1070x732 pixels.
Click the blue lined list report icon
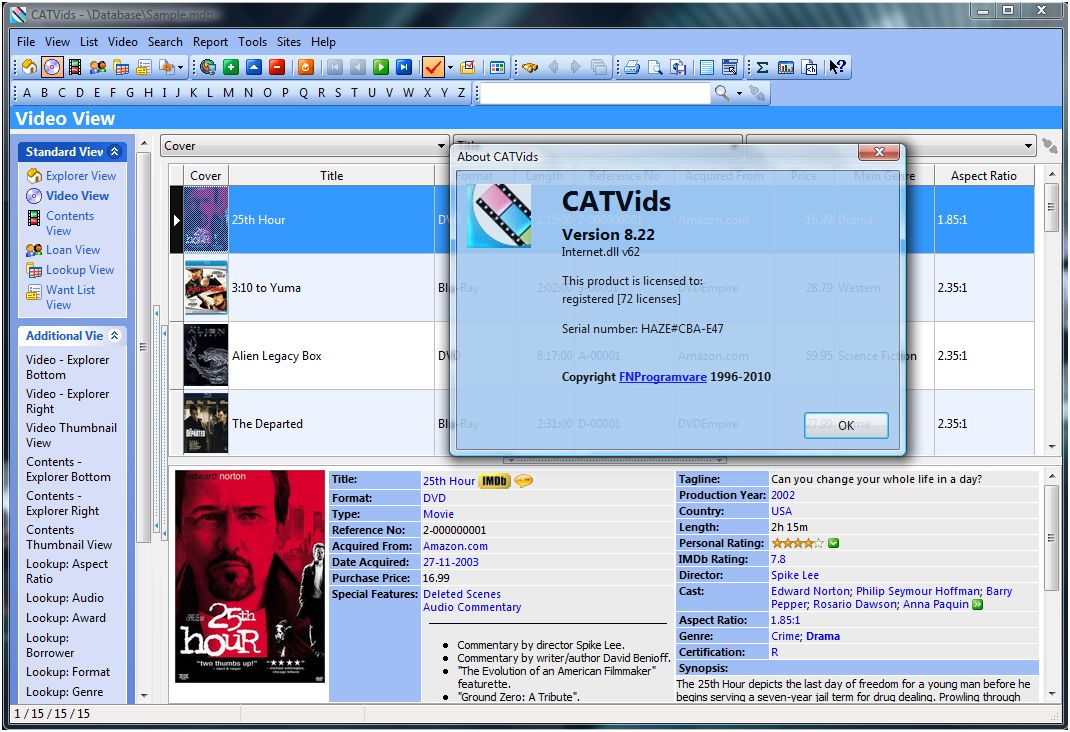point(707,67)
